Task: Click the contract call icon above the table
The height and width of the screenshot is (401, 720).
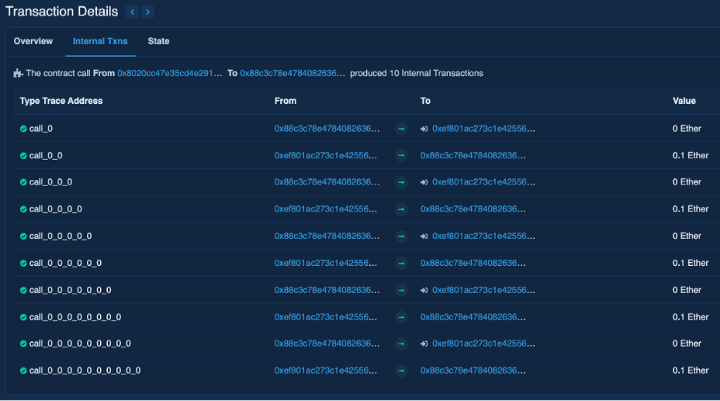Action: coord(17,73)
